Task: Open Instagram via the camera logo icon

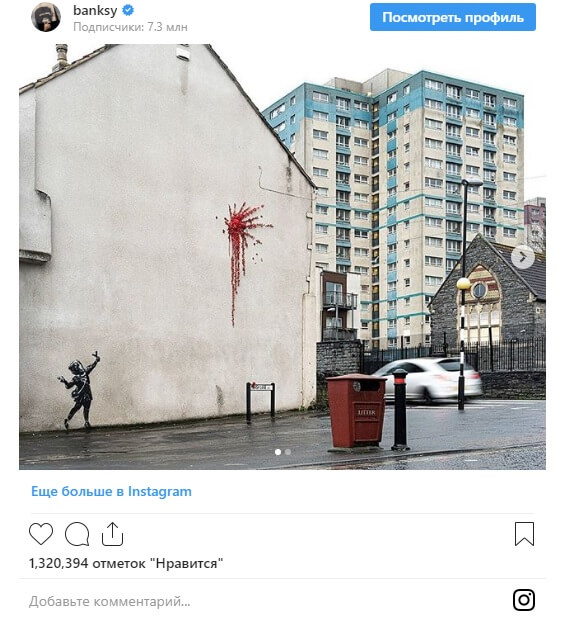Action: [x=524, y=599]
